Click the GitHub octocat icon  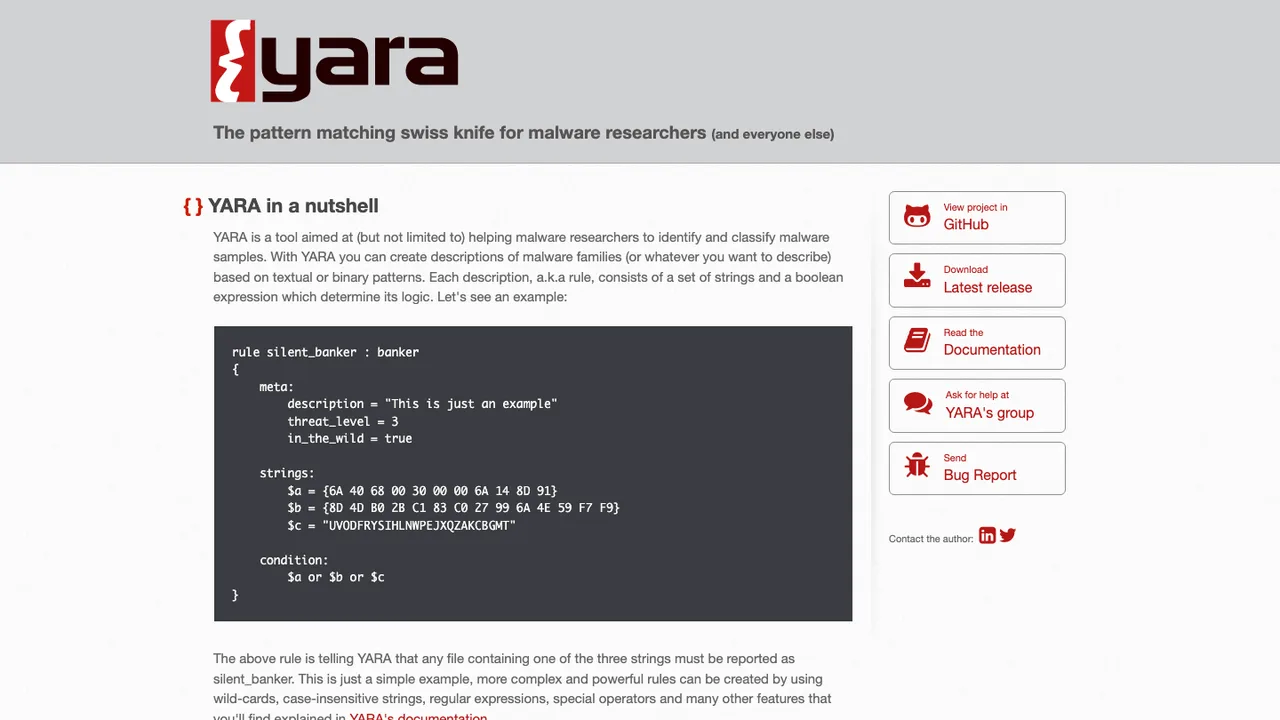pos(917,216)
